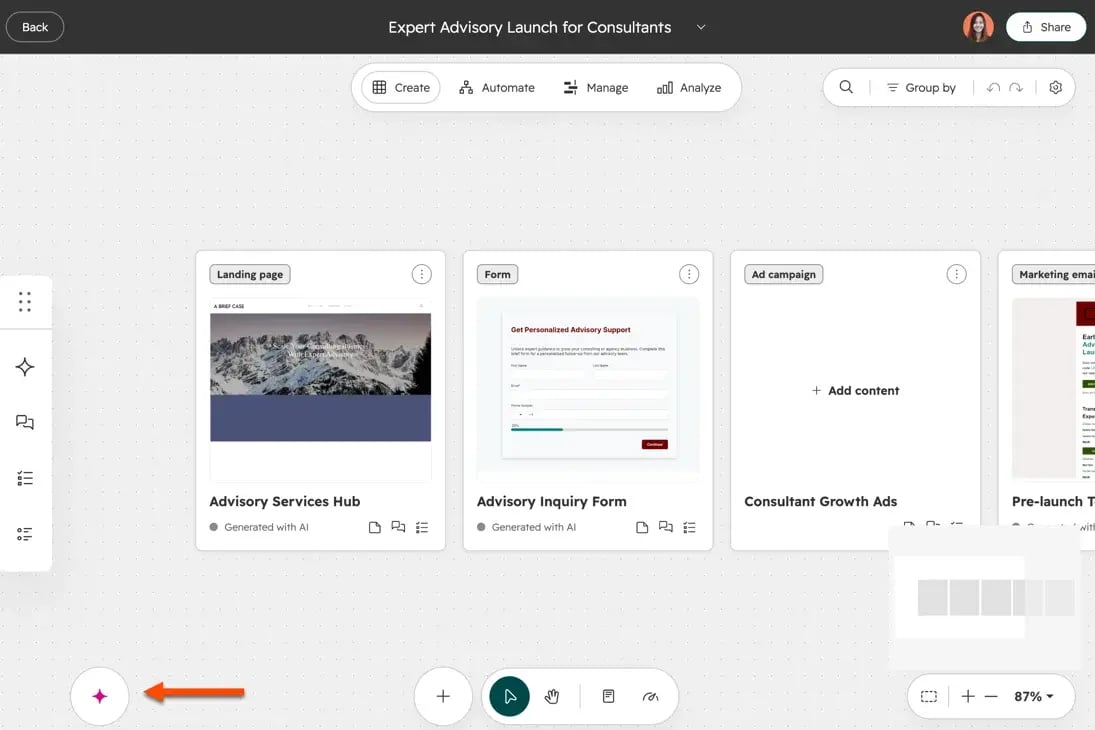The height and width of the screenshot is (730, 1095).
Task: Click the sidebar drag handle dots icon
Action: (x=25, y=302)
